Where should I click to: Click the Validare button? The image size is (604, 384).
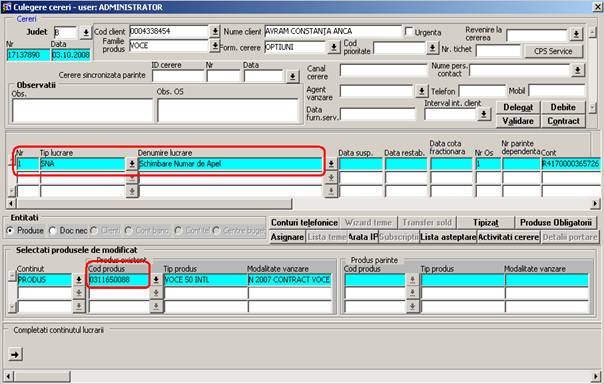(518, 121)
